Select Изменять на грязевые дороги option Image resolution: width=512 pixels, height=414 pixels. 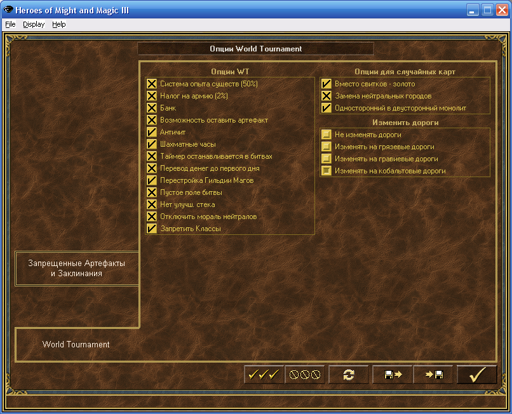[x=326, y=147]
